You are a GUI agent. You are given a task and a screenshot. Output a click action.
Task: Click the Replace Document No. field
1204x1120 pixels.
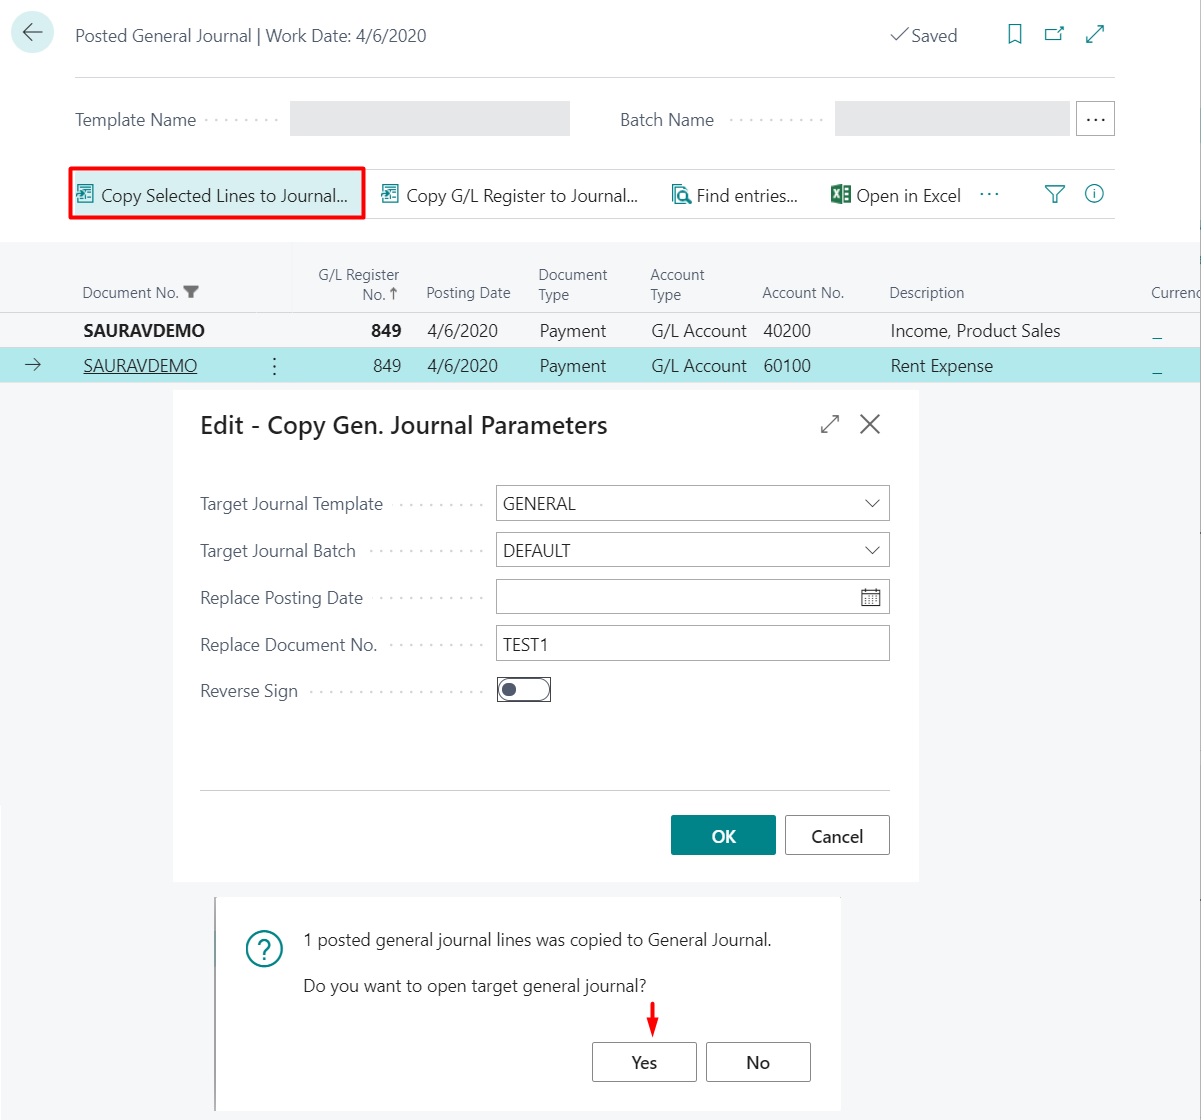click(692, 643)
